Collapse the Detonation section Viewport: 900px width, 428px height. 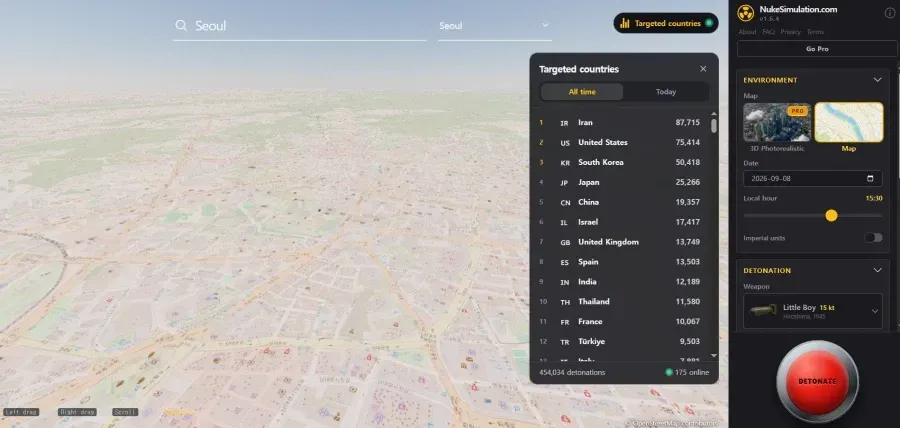(x=877, y=270)
